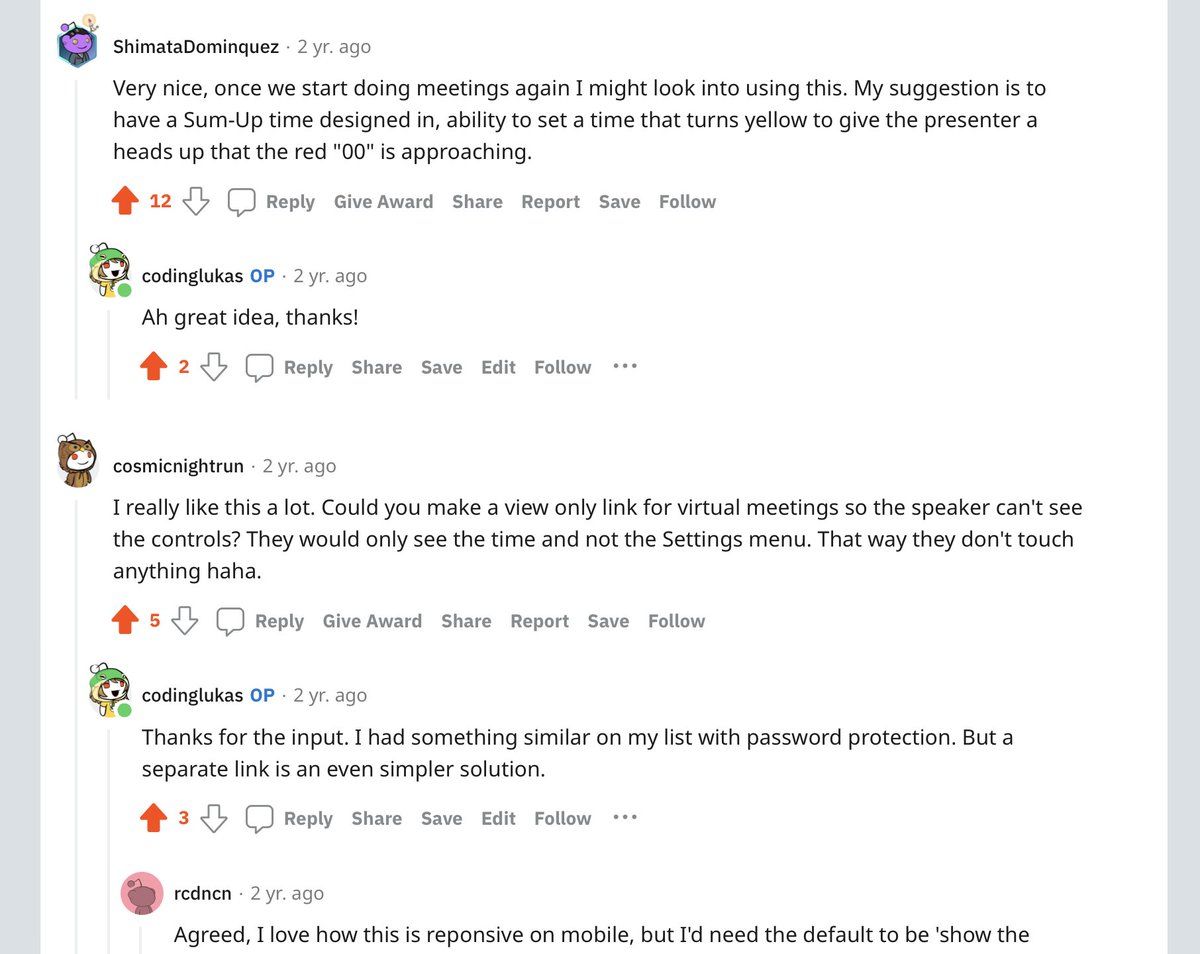
Task: Collapse ShimataDominquez's comment thread line
Action: (77, 240)
